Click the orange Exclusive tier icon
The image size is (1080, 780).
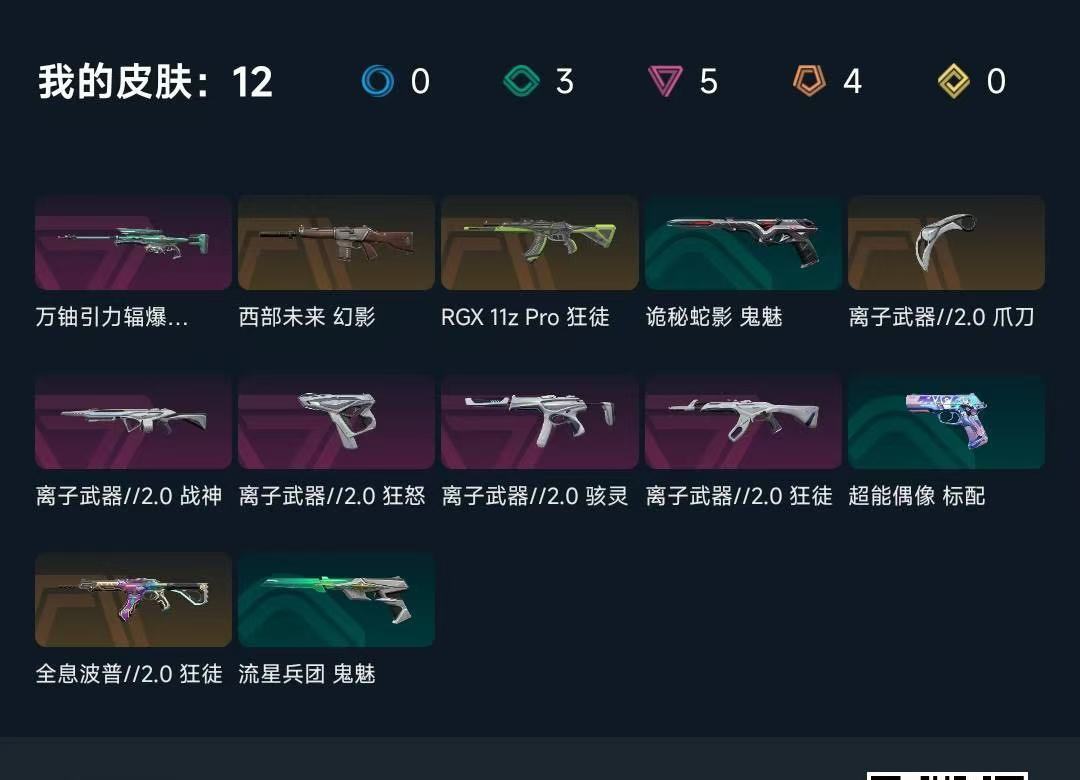click(809, 81)
